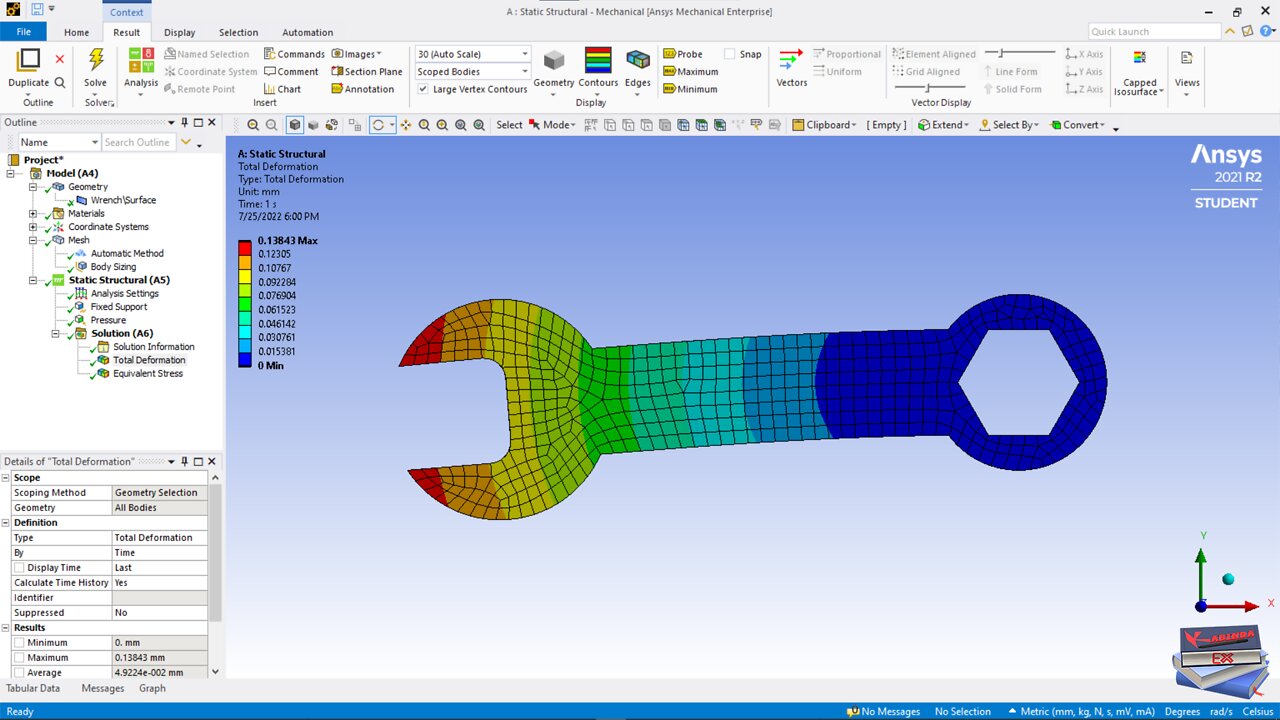1280x720 pixels.
Task: Click the red max color in legend
Action: (244, 246)
